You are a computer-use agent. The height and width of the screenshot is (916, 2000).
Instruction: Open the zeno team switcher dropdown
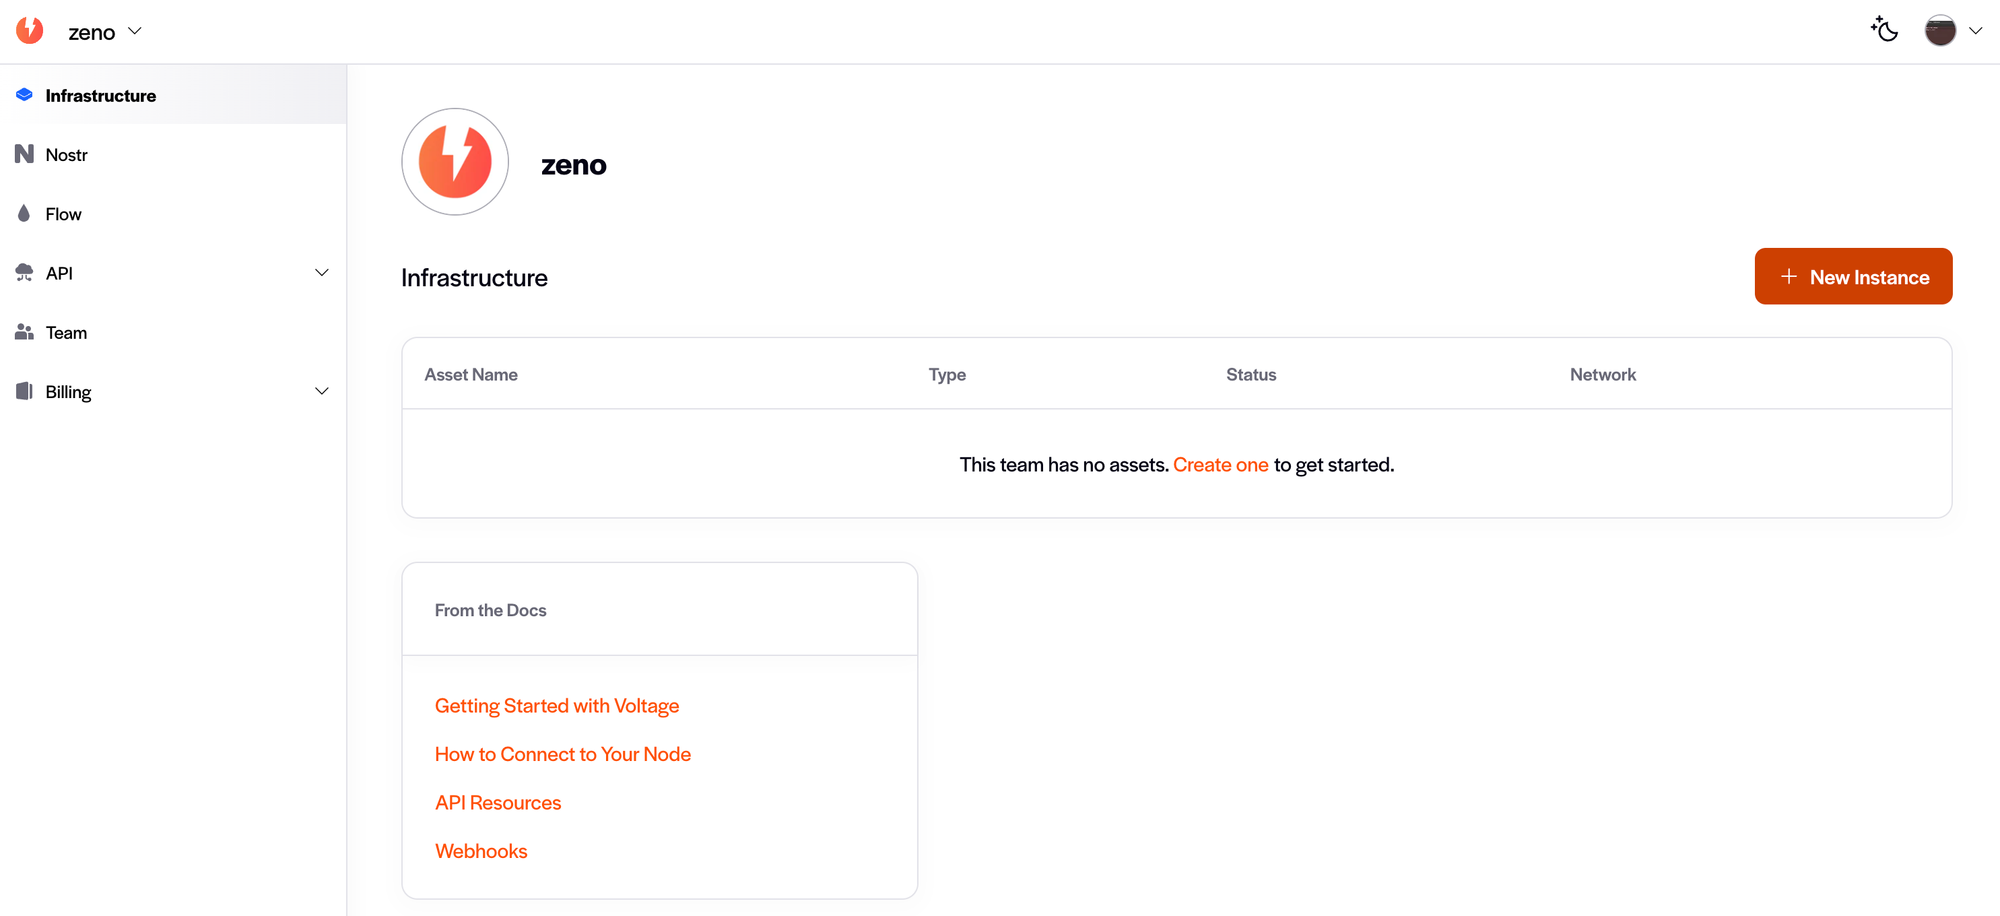pos(105,32)
